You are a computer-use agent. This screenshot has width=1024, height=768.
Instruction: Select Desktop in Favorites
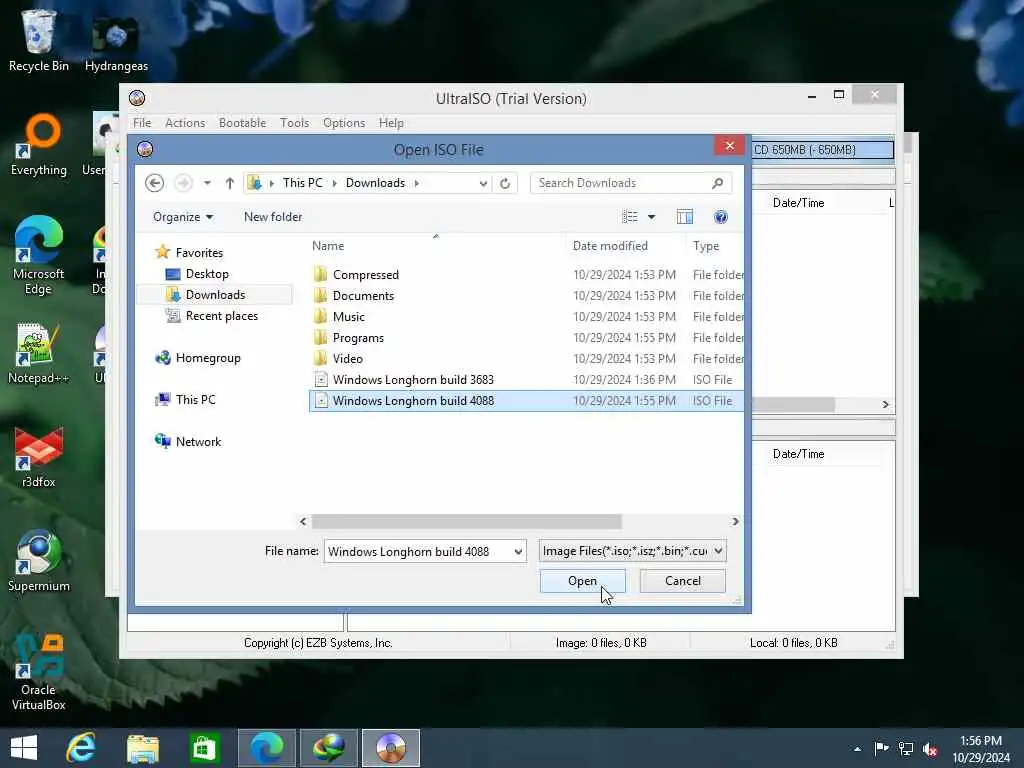207,274
